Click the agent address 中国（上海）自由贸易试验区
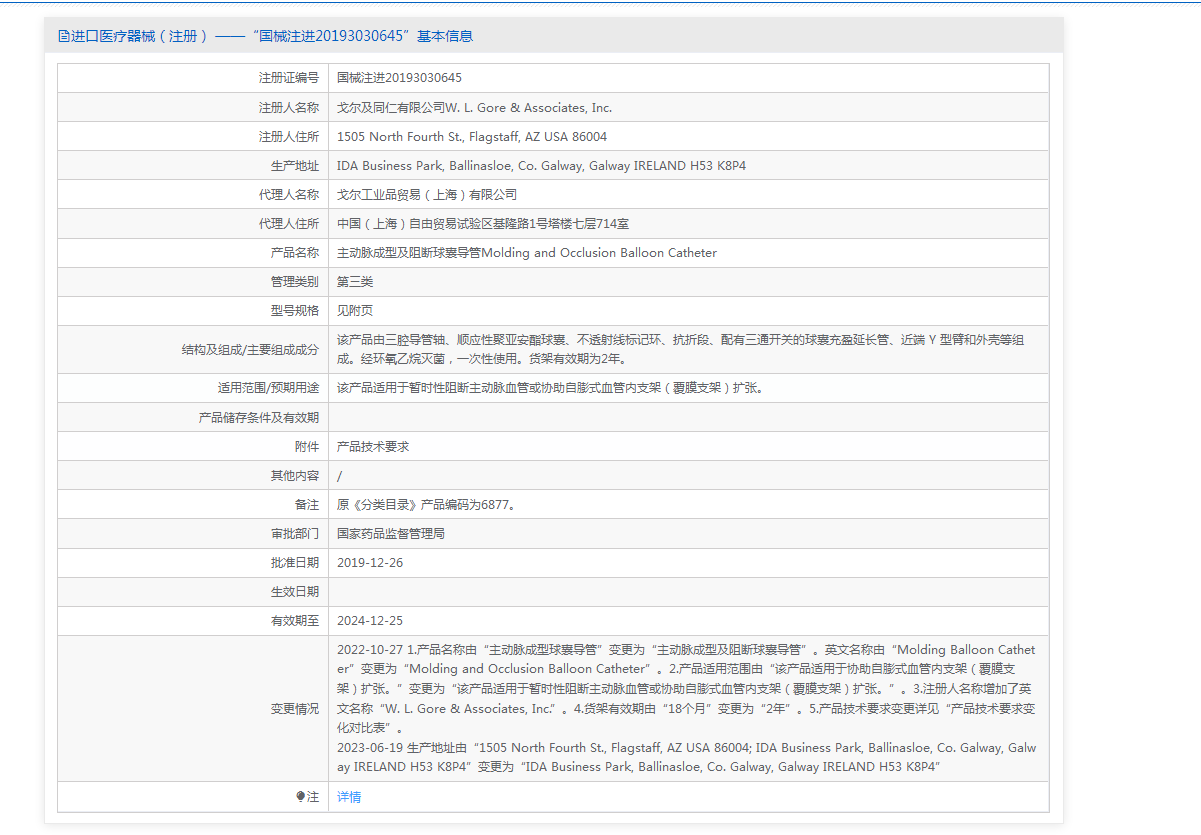Image resolution: width=1201 pixels, height=835 pixels. pos(483,223)
